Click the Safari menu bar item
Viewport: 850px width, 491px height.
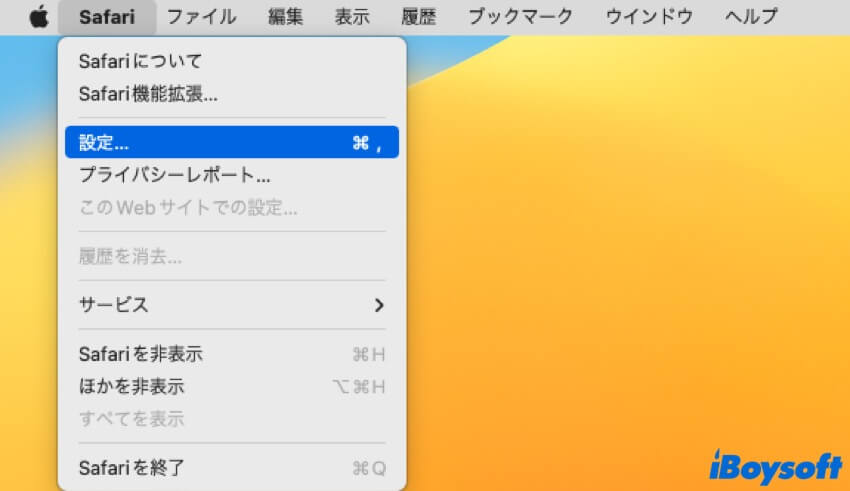107,17
